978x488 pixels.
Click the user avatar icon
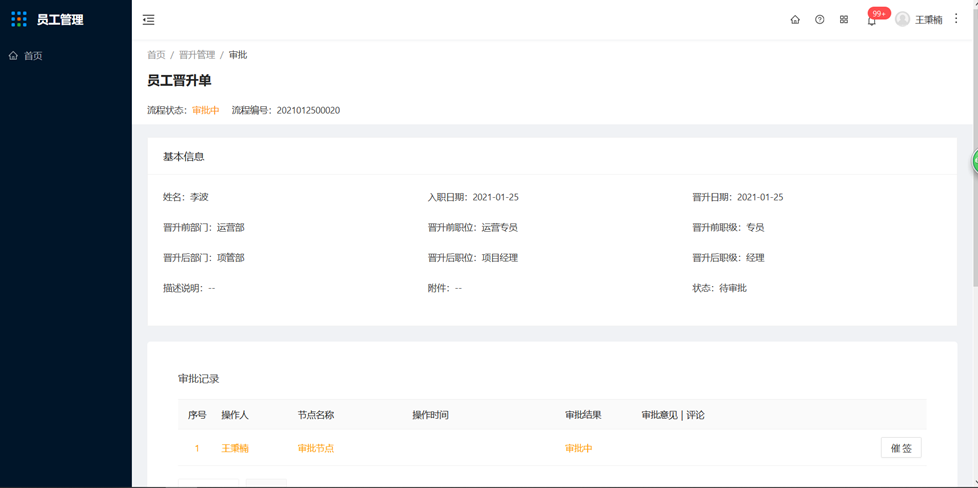(902, 19)
